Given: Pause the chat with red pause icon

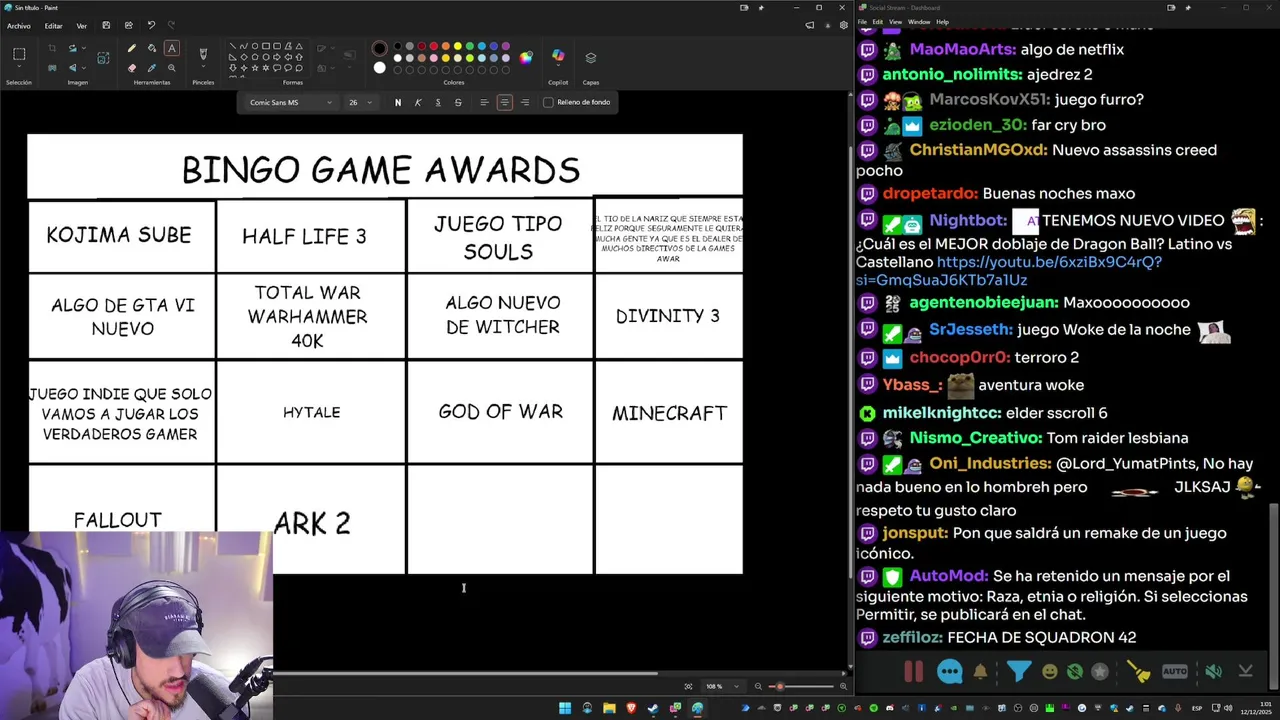Looking at the screenshot, I should [x=913, y=672].
